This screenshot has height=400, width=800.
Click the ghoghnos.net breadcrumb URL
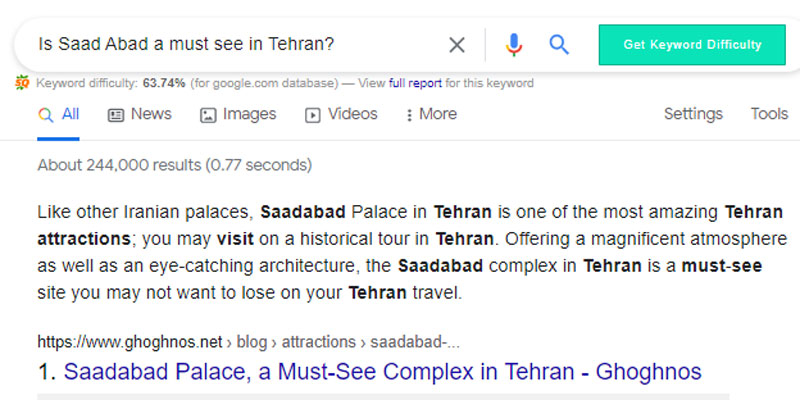tap(248, 342)
